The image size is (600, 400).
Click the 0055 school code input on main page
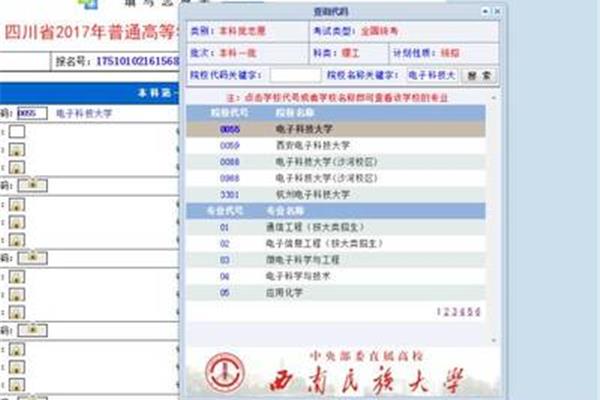click(x=32, y=113)
